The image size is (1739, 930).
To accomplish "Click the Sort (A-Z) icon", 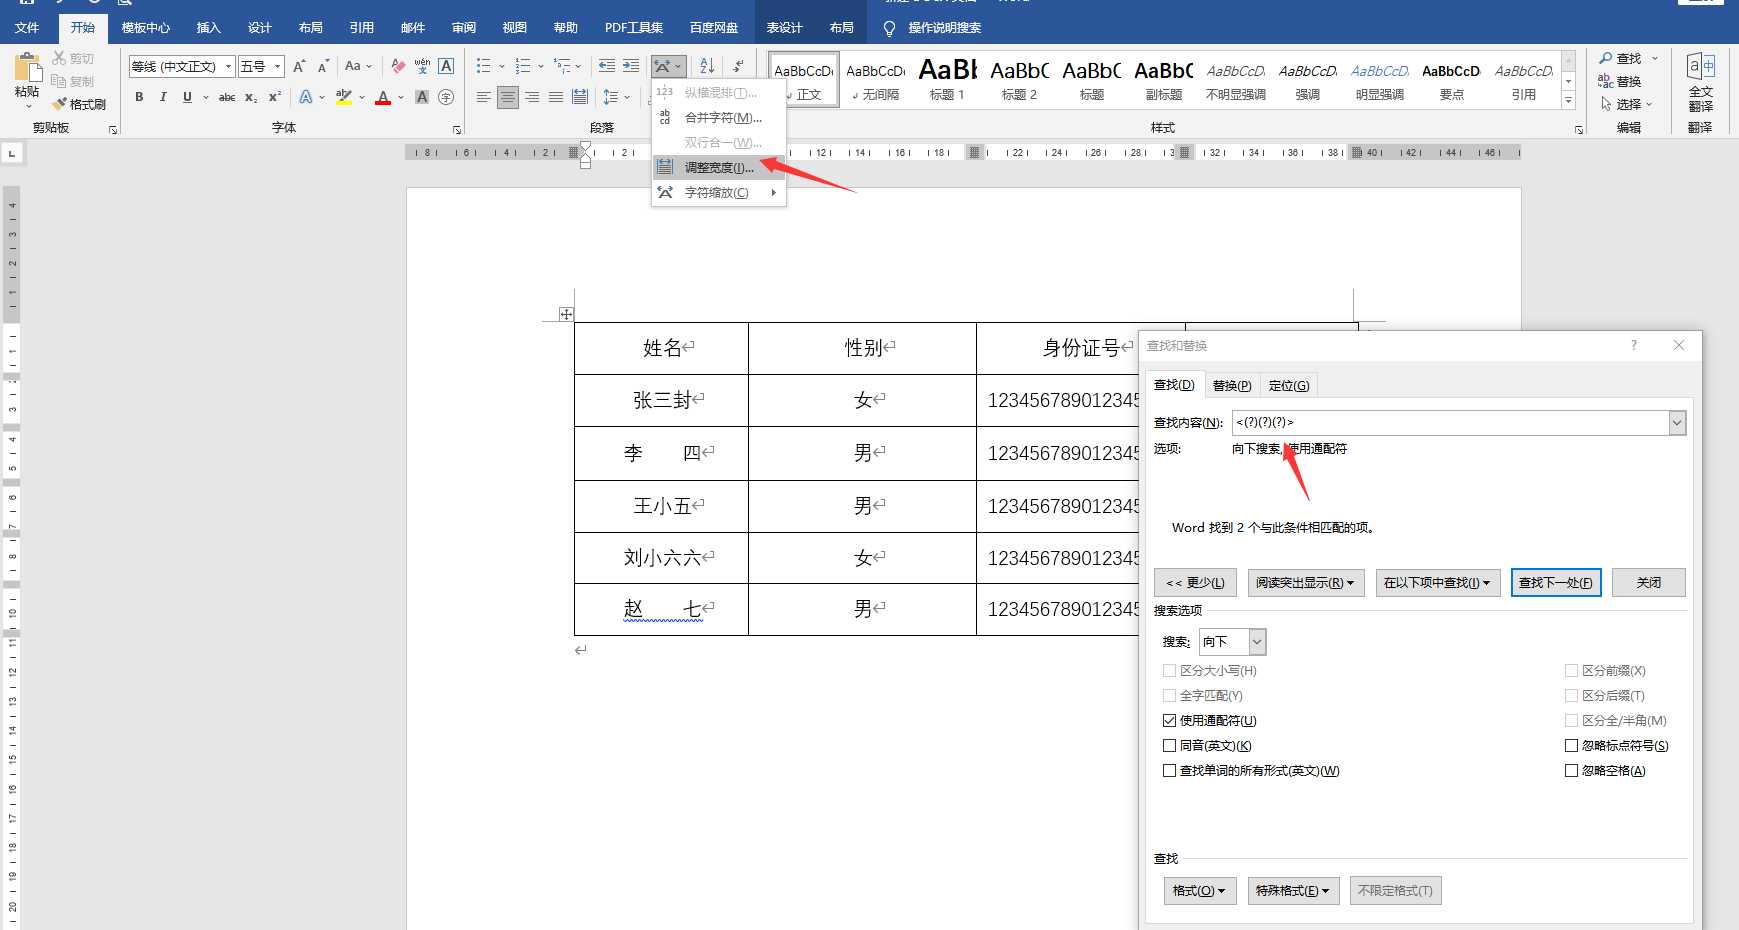I will [707, 66].
